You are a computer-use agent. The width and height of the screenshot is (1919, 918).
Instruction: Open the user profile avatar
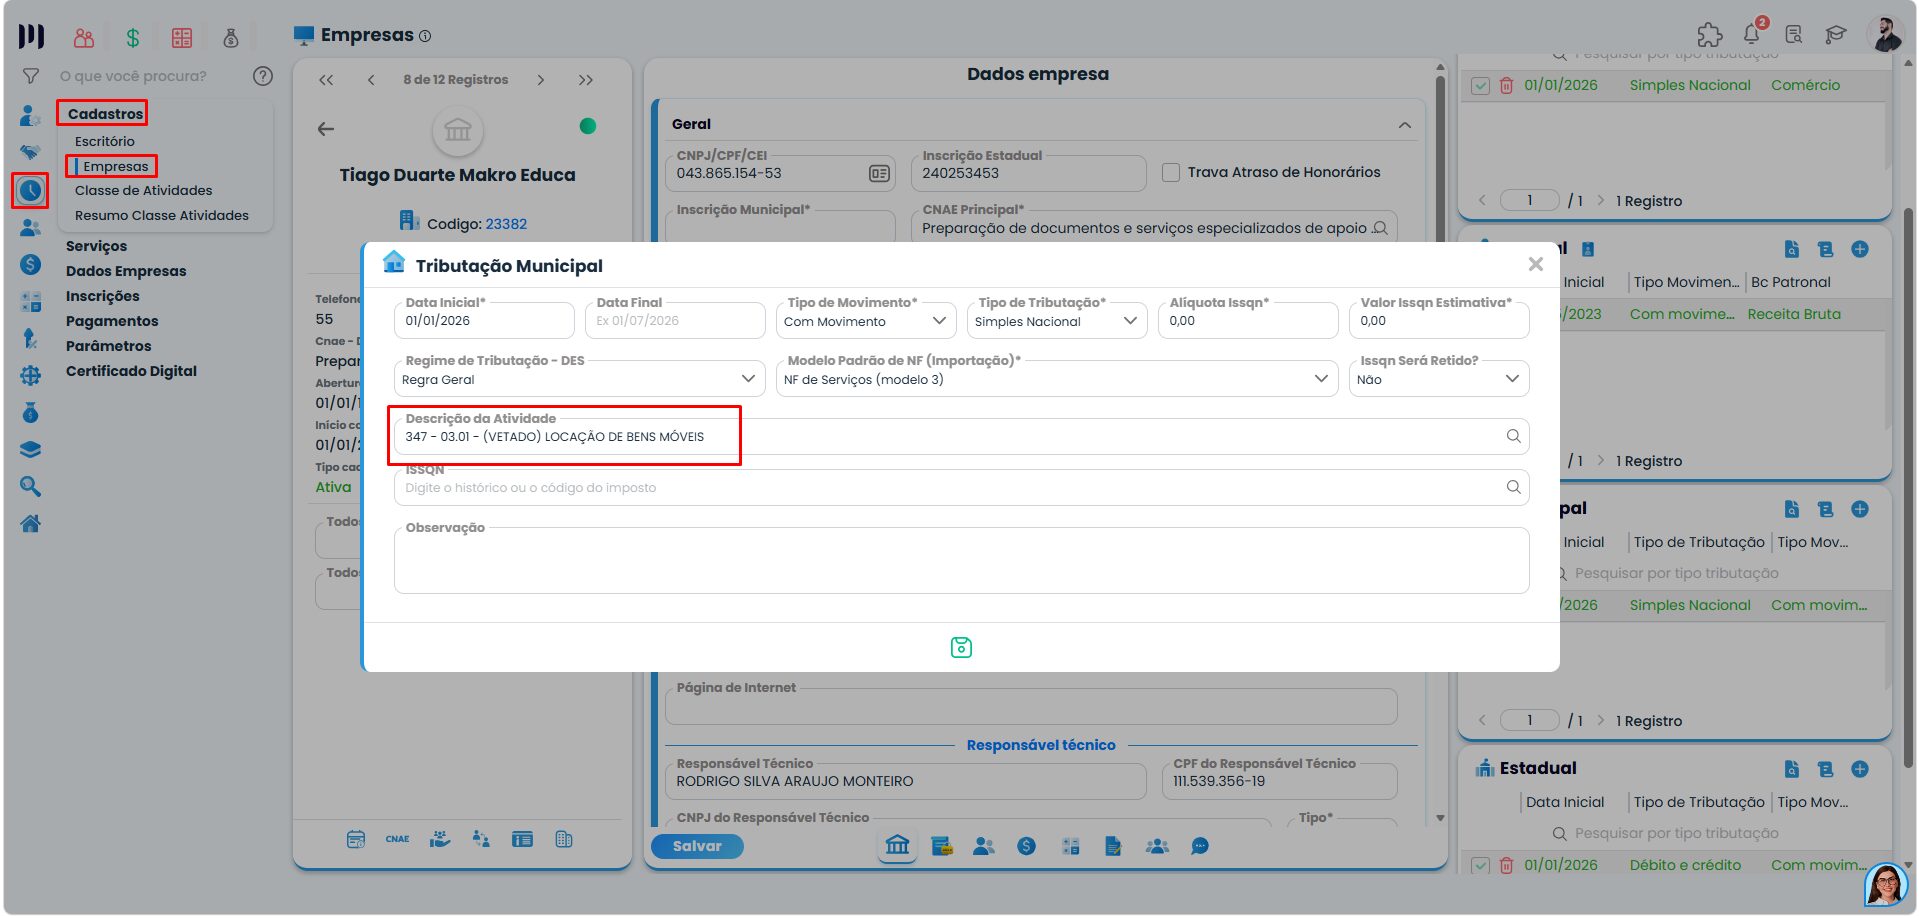(x=1885, y=34)
